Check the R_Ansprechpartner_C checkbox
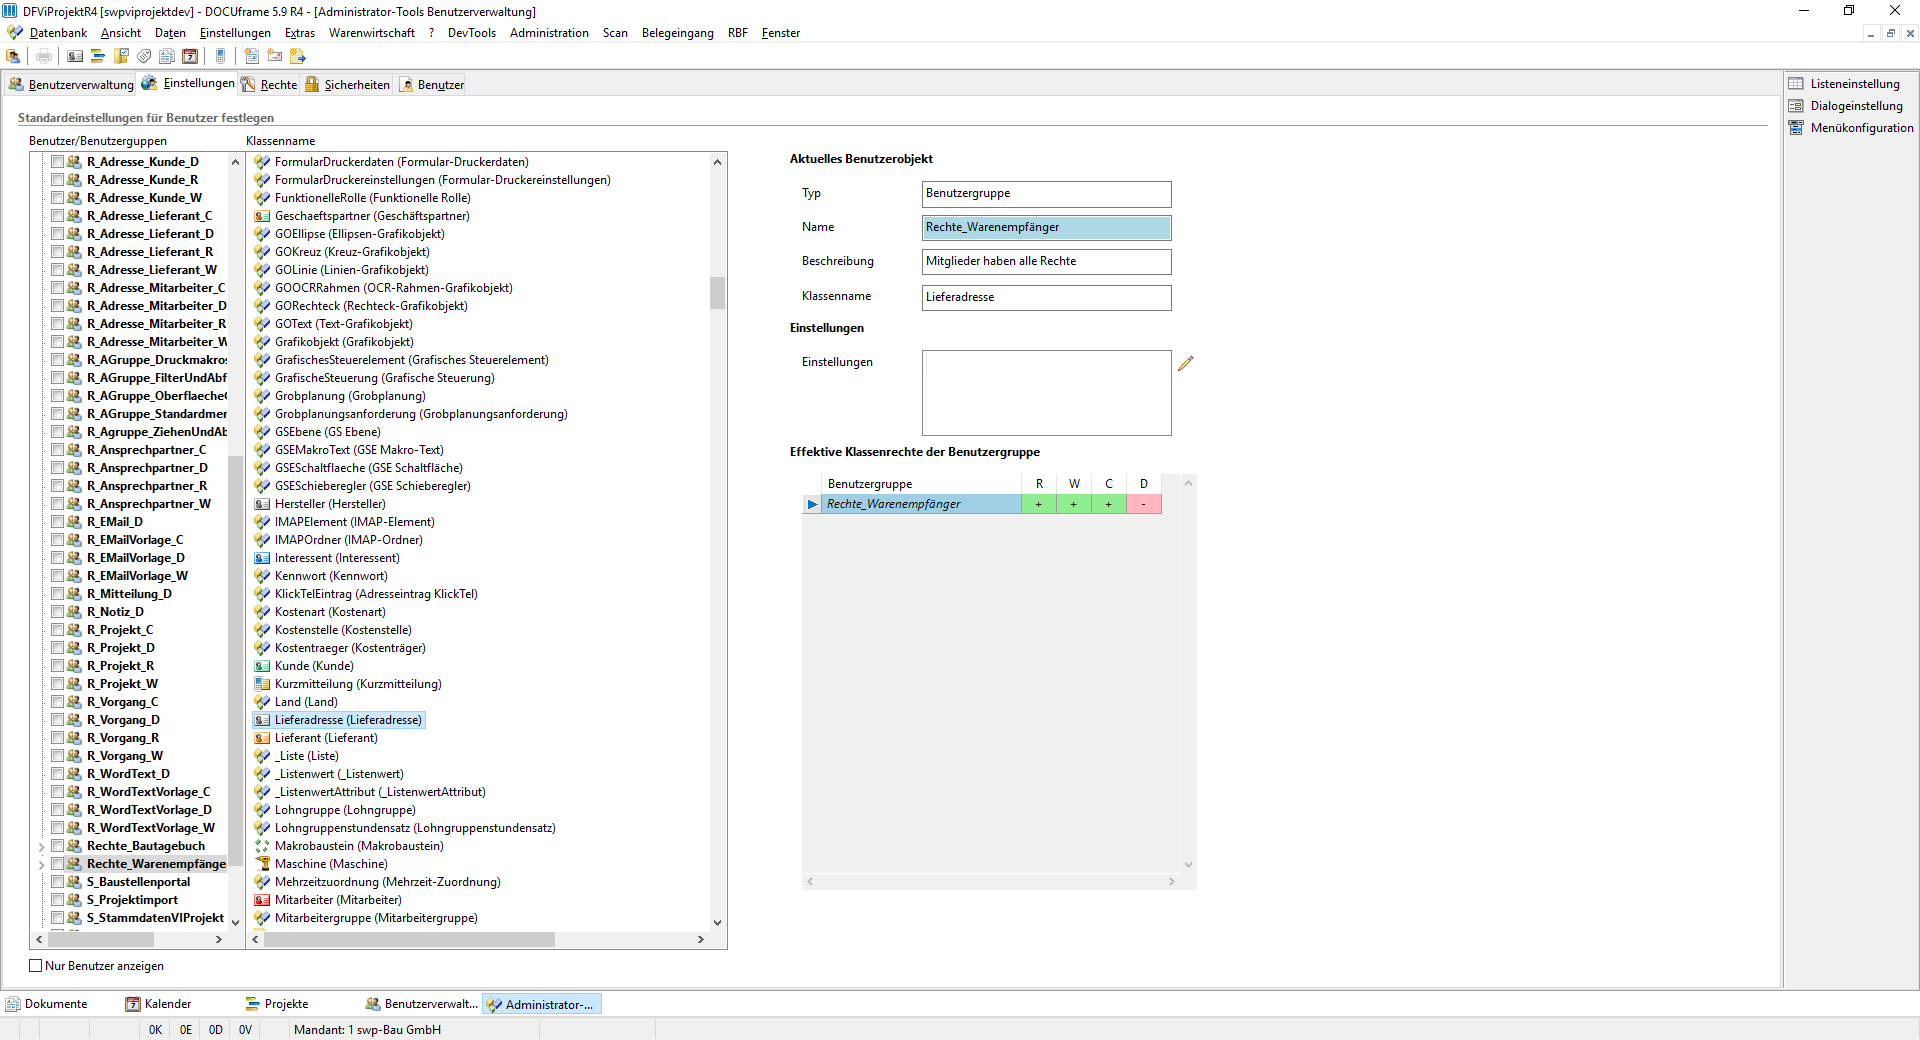The width and height of the screenshot is (1920, 1040). pos(58,450)
